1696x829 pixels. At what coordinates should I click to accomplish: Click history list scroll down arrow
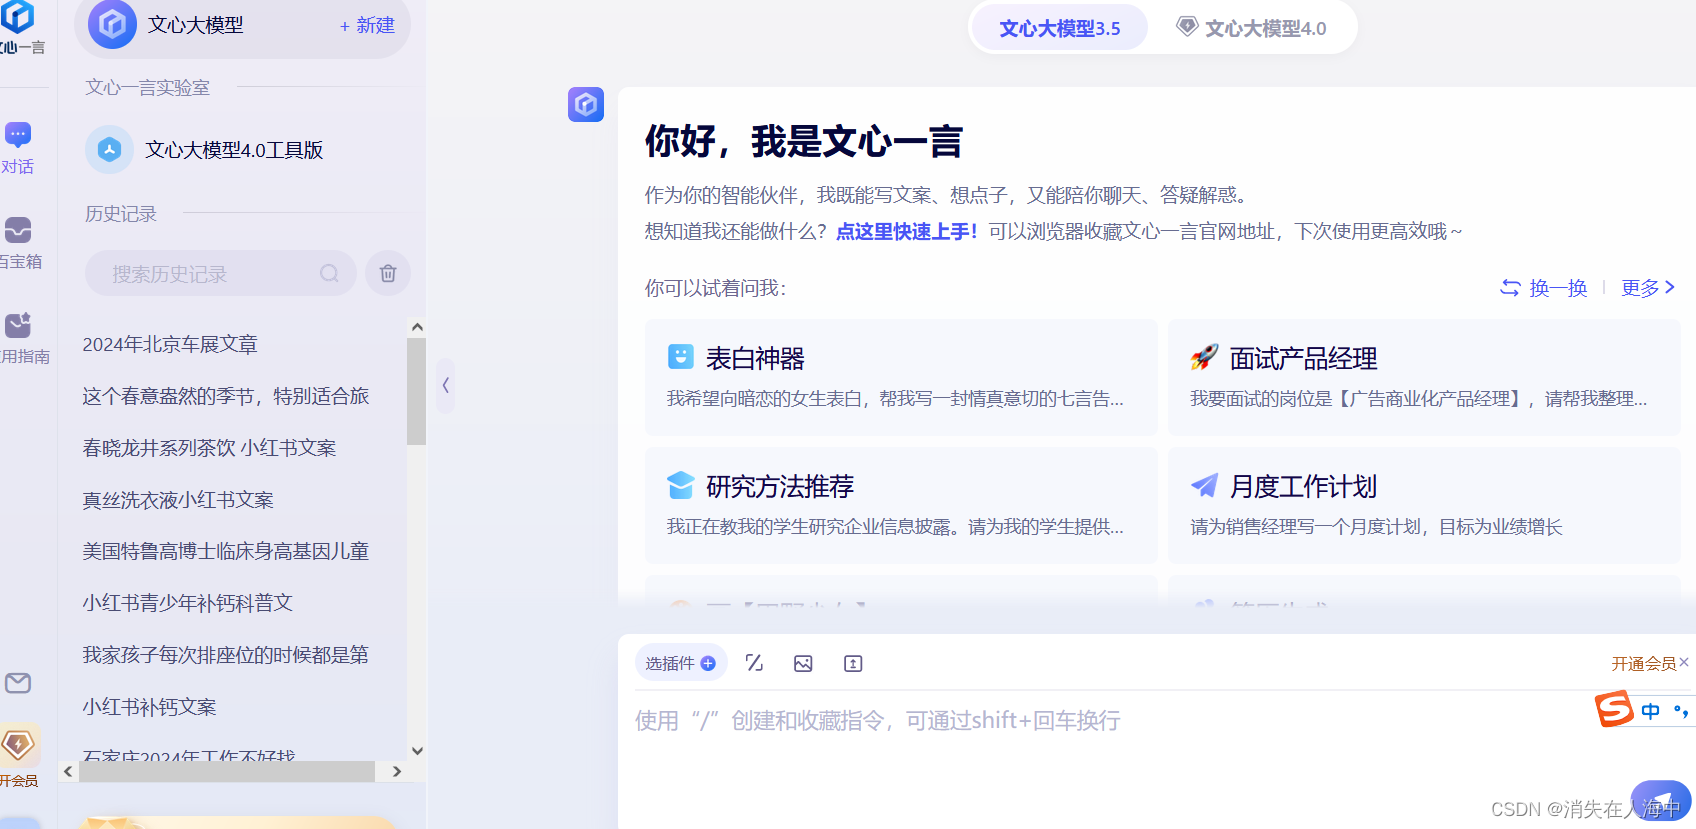[417, 751]
